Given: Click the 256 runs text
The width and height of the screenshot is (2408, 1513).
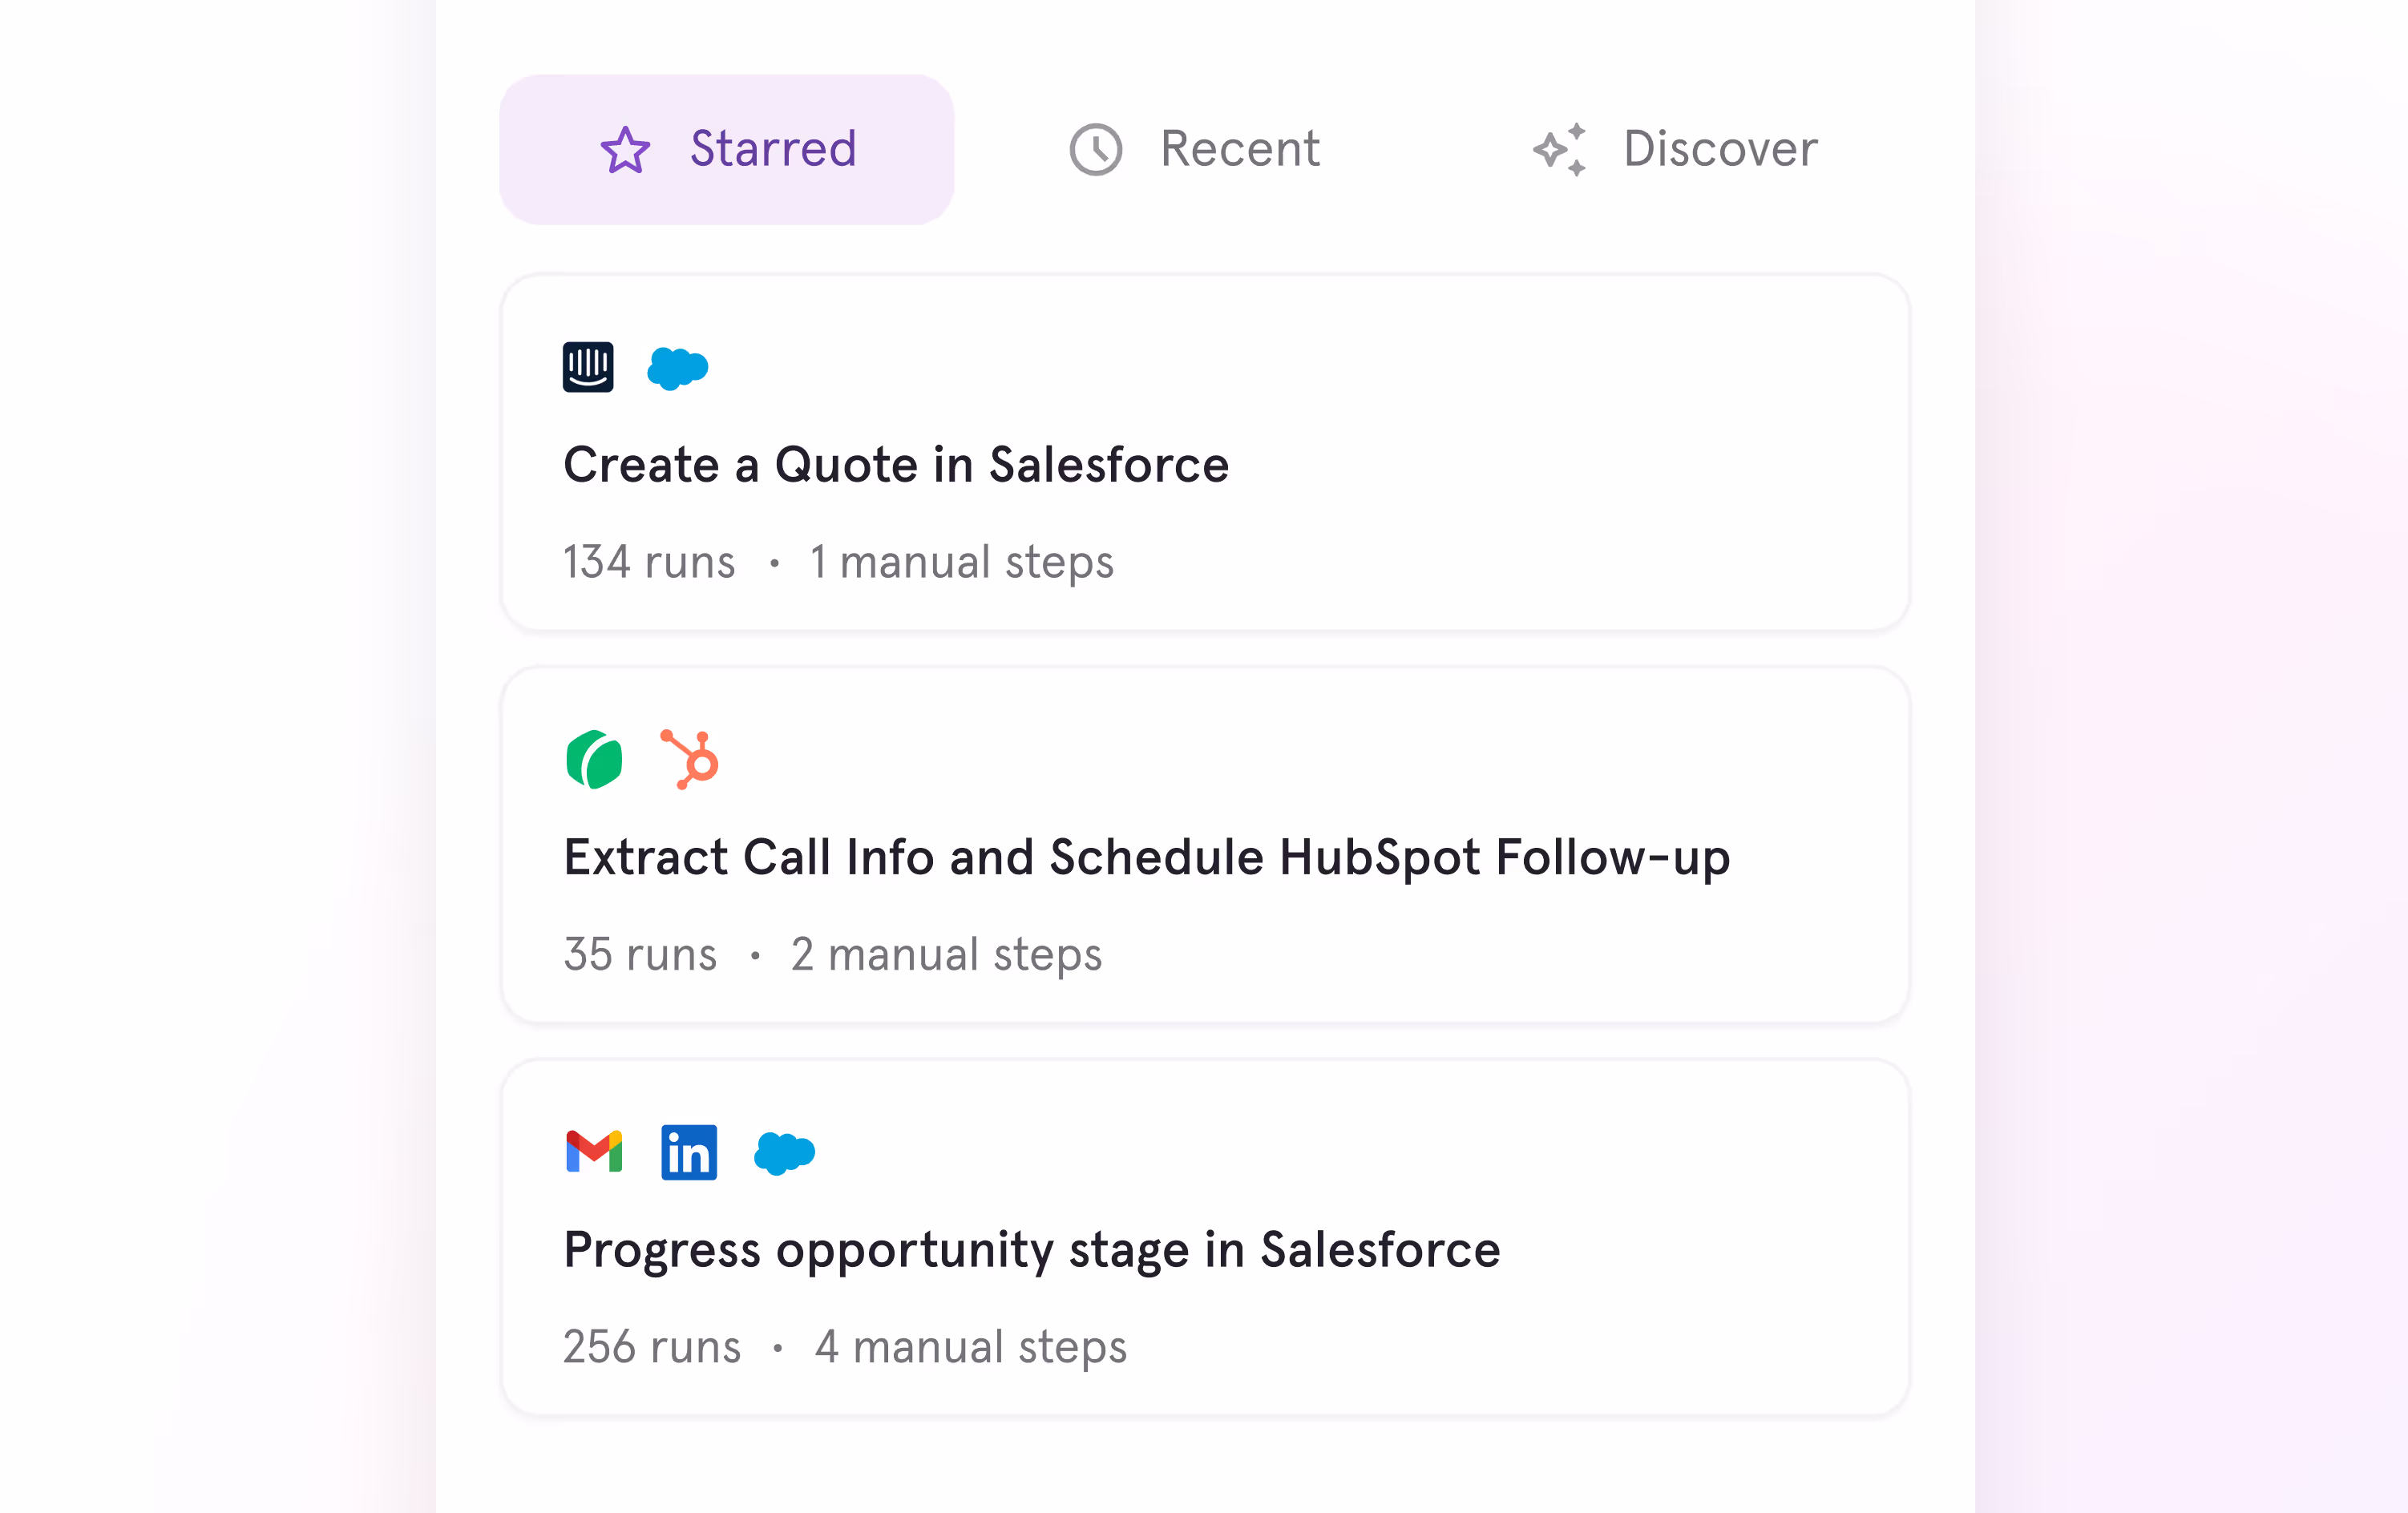Looking at the screenshot, I should point(652,1347).
